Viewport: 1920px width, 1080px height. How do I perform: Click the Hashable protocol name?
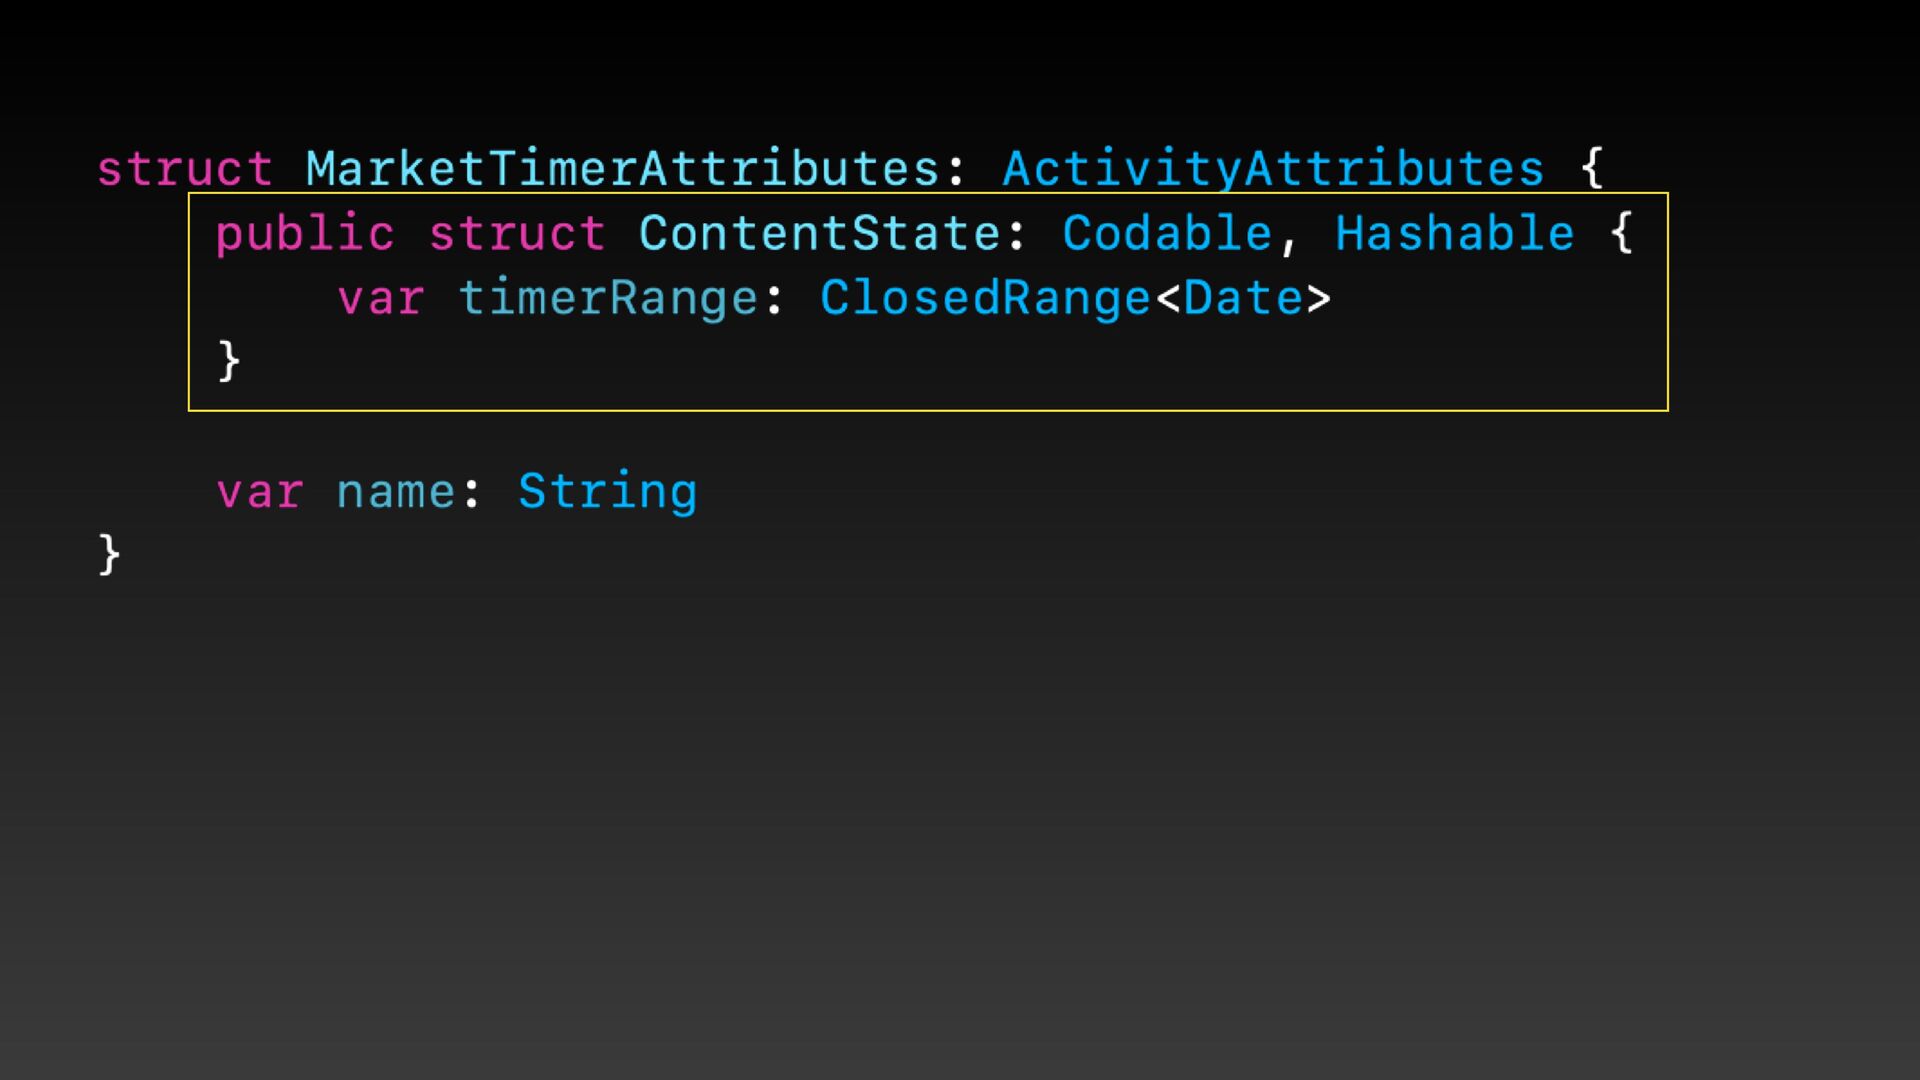1455,234
